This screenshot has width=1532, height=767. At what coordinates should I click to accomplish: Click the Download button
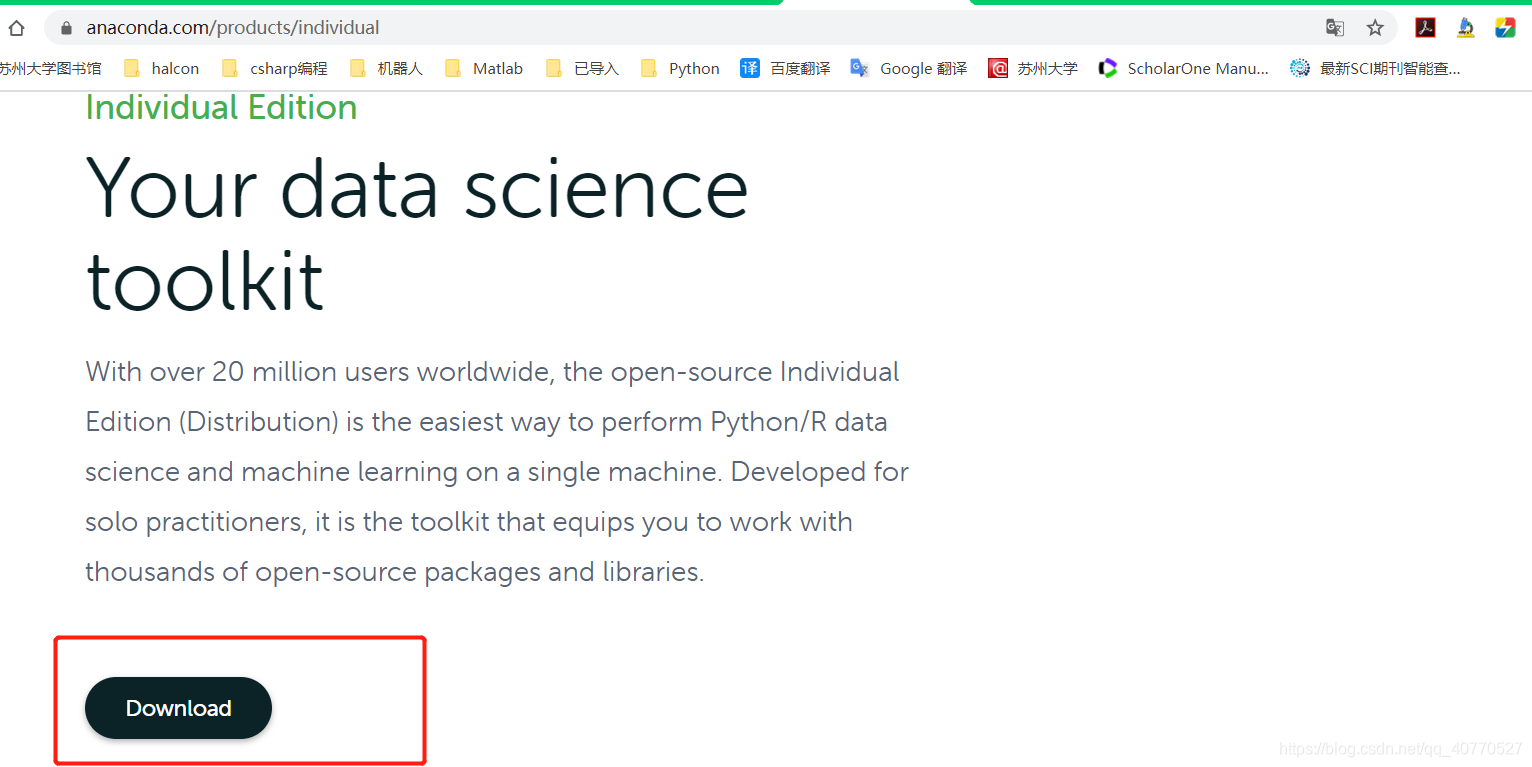click(x=178, y=708)
